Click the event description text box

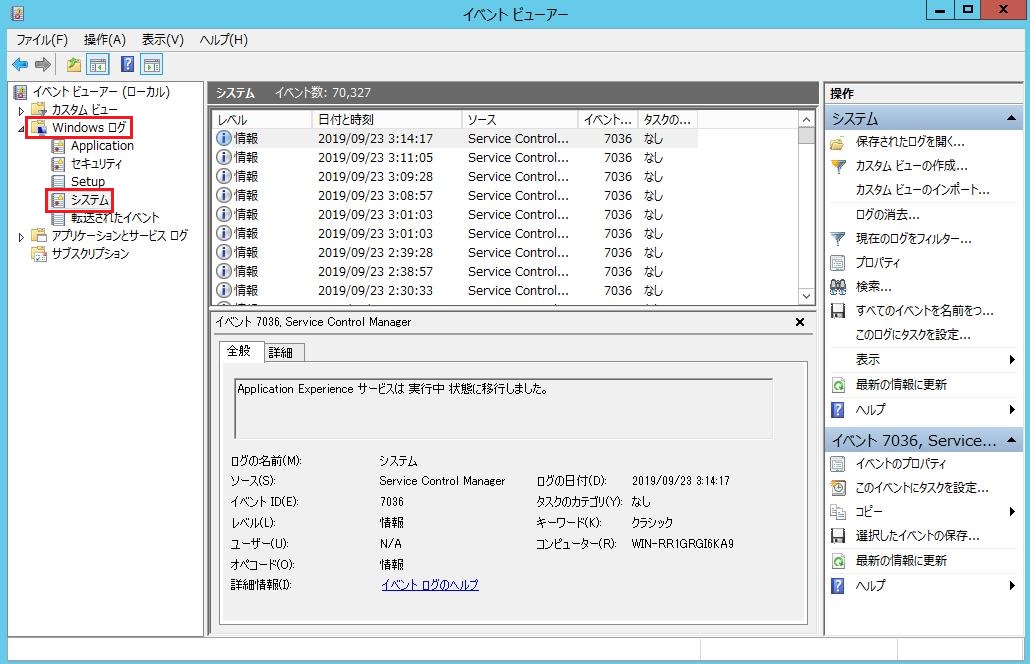click(503, 408)
